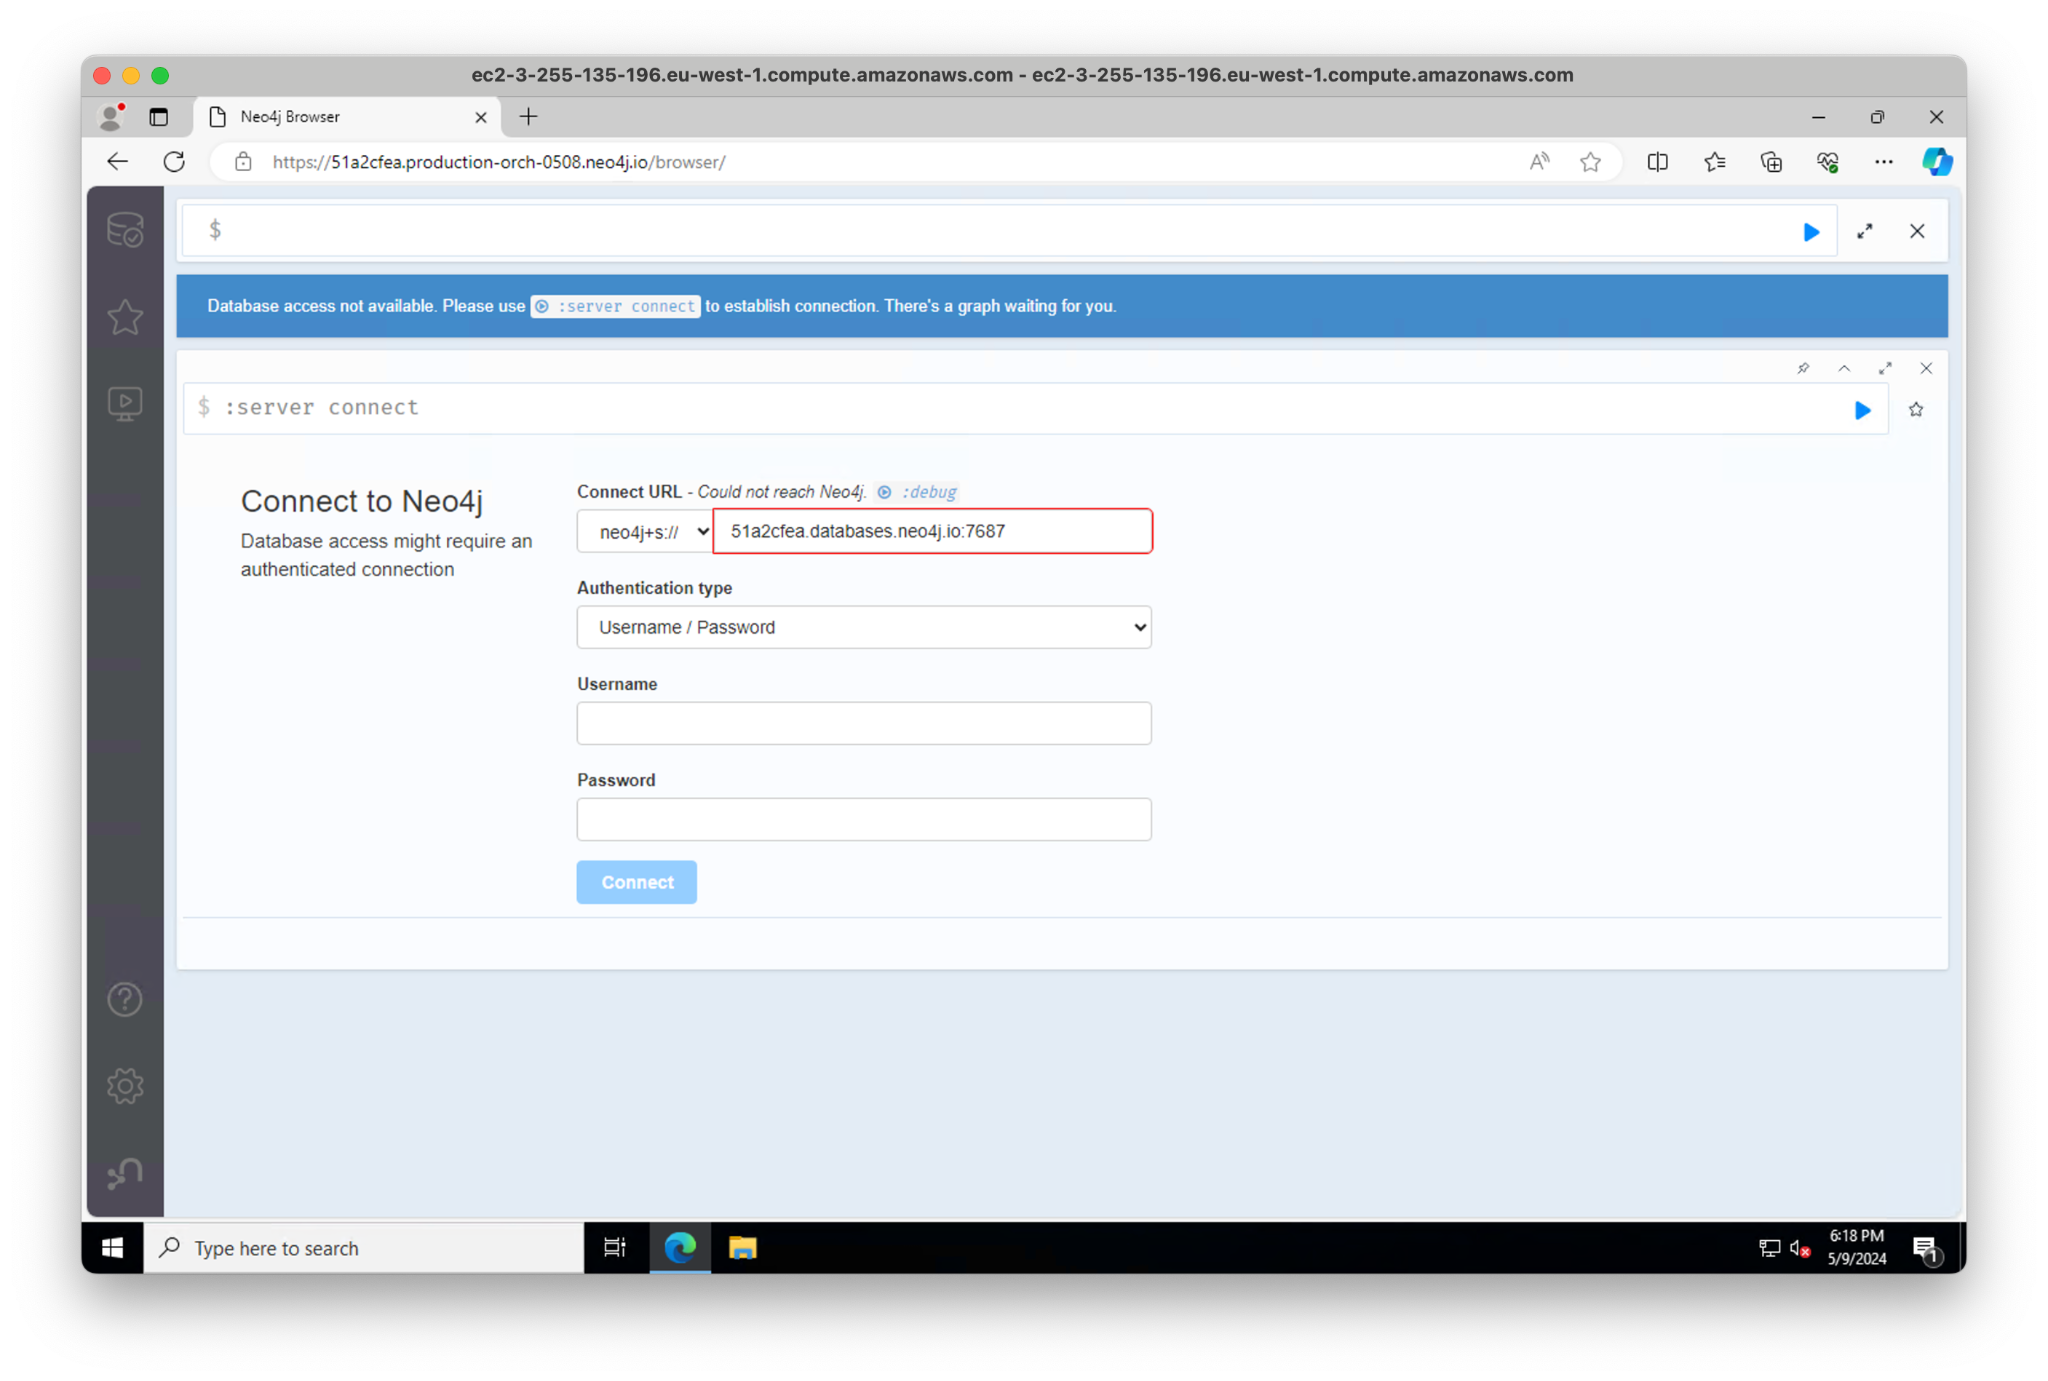
Task: Pin the :server connect frame
Action: point(1803,368)
